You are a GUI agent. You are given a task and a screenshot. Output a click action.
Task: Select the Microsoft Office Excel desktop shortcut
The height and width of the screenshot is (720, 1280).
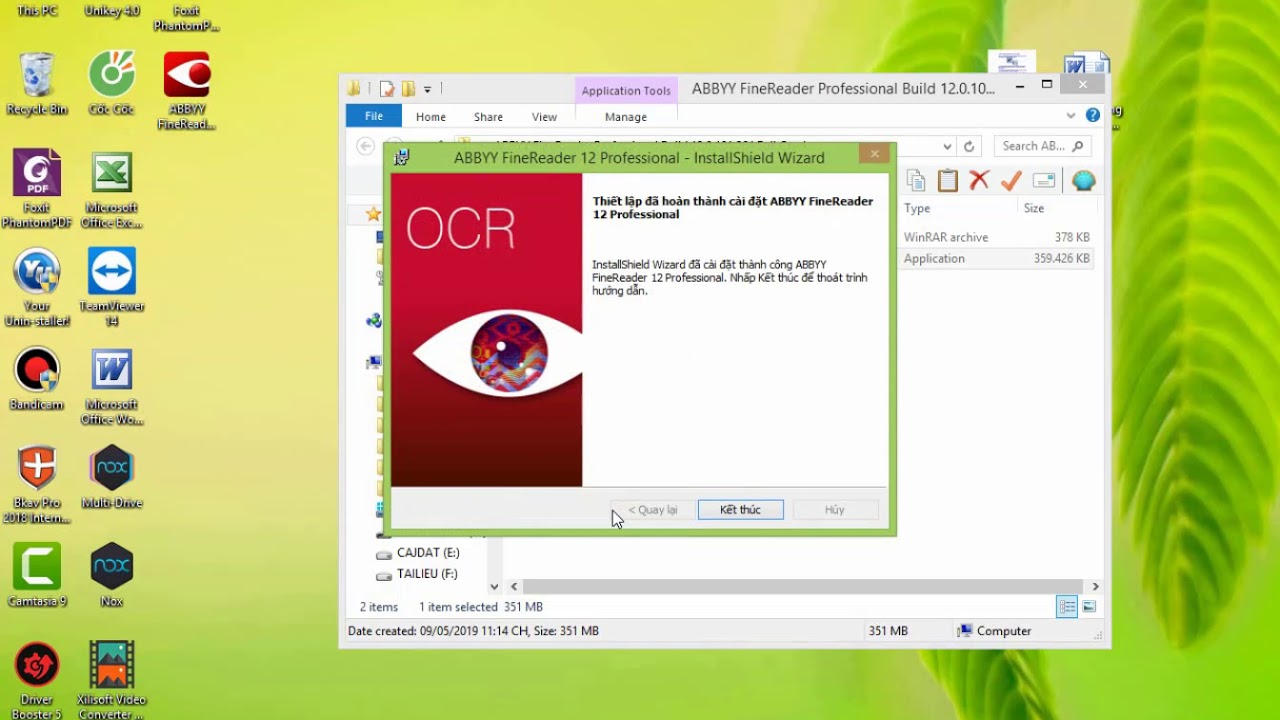pos(112,189)
